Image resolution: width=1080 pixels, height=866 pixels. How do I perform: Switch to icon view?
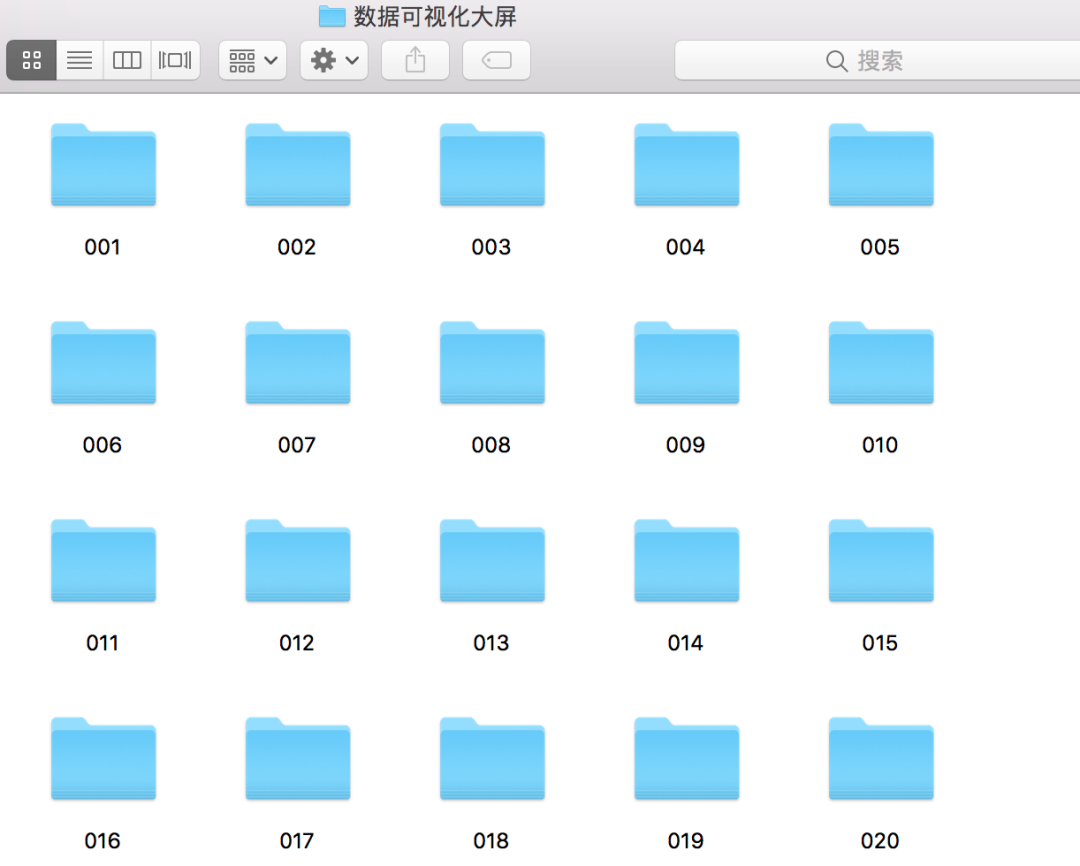tap(32, 61)
